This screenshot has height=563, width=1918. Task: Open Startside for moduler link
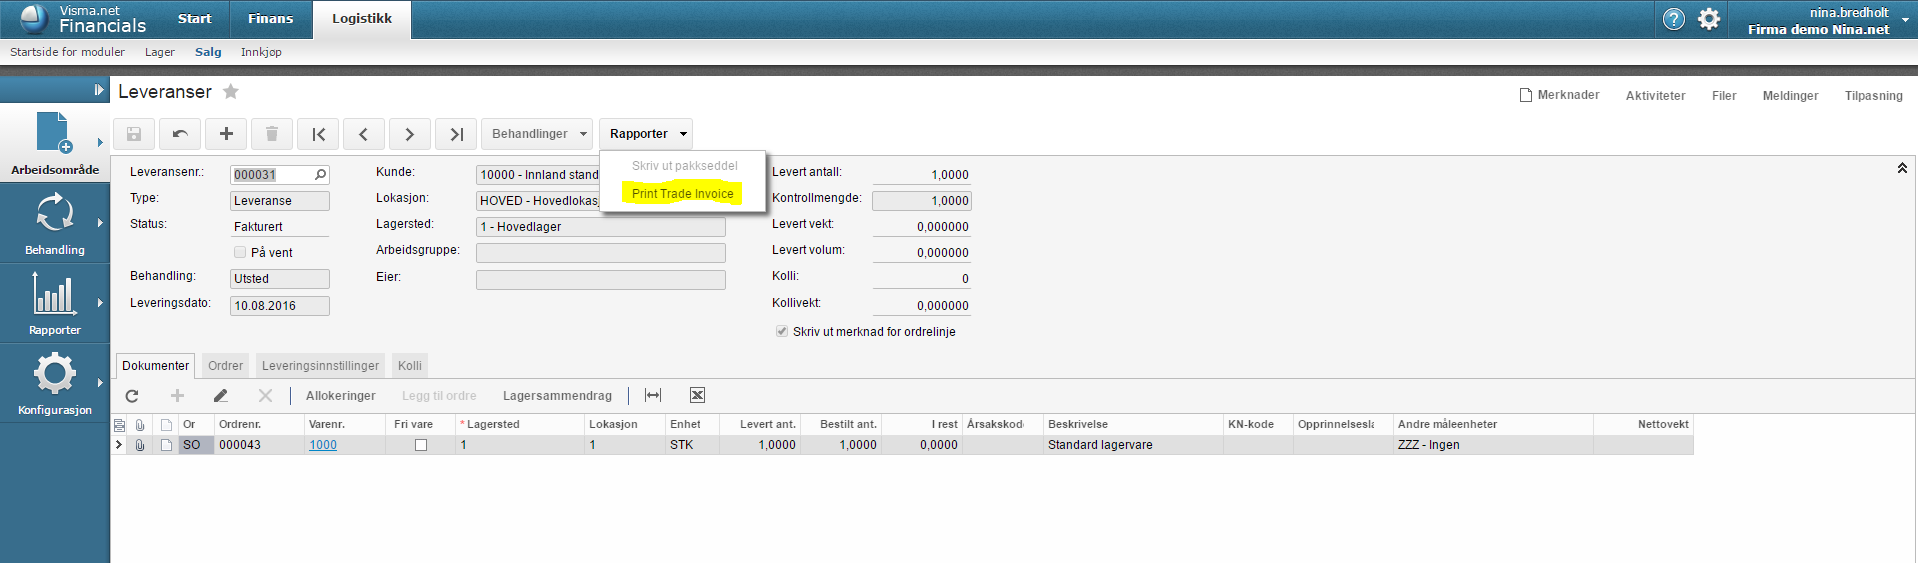(67, 52)
